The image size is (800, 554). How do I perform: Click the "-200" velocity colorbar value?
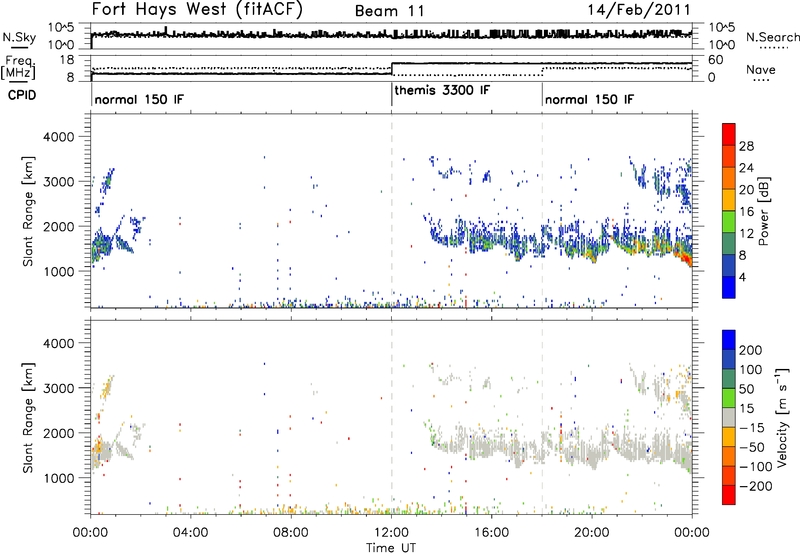pos(755,486)
